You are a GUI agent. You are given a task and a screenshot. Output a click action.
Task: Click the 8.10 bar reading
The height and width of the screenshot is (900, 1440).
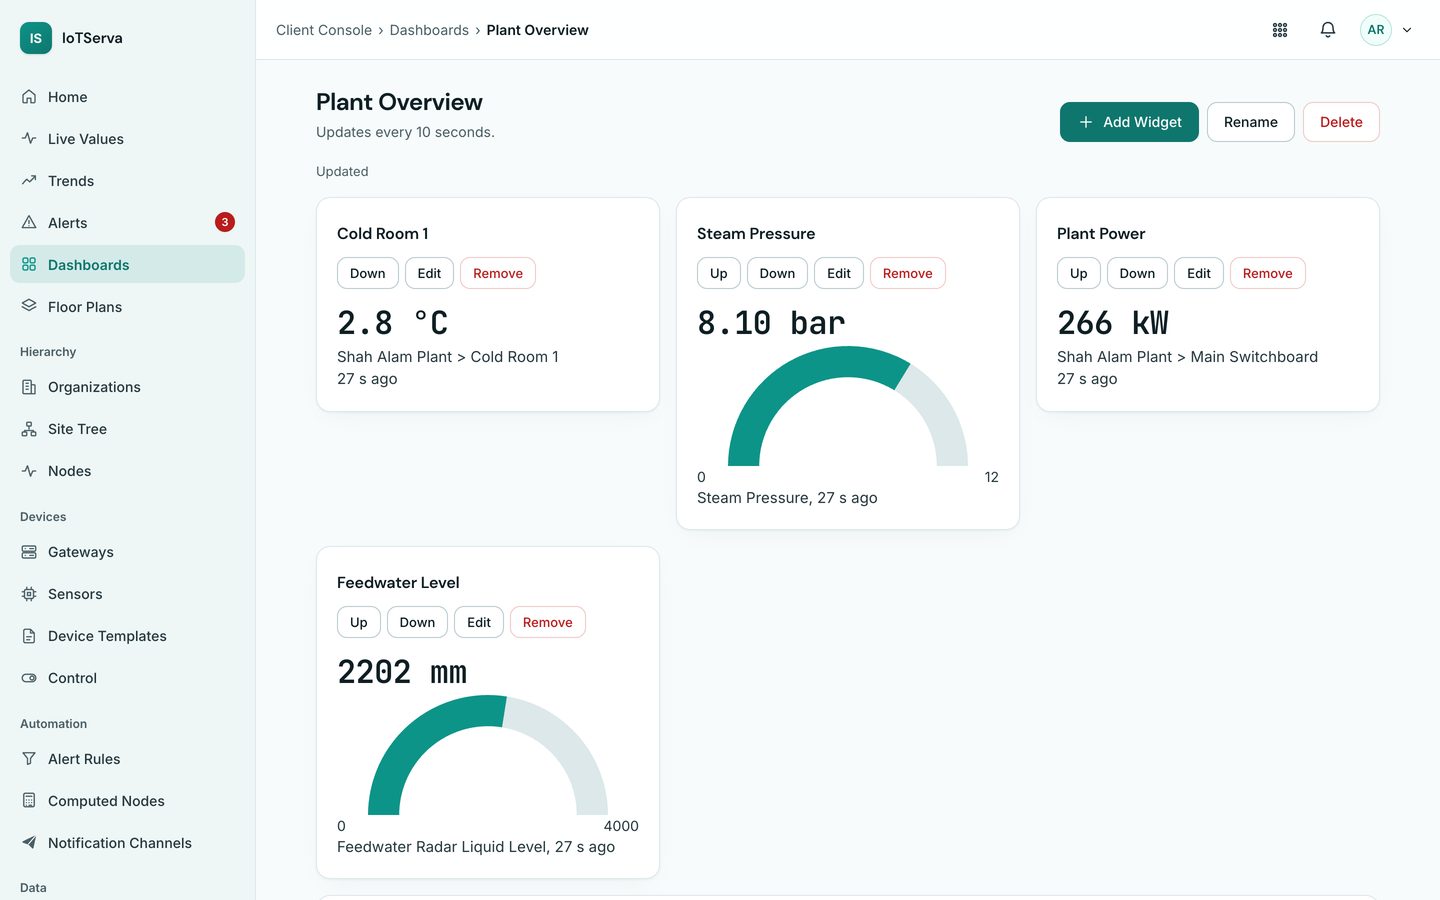771,323
